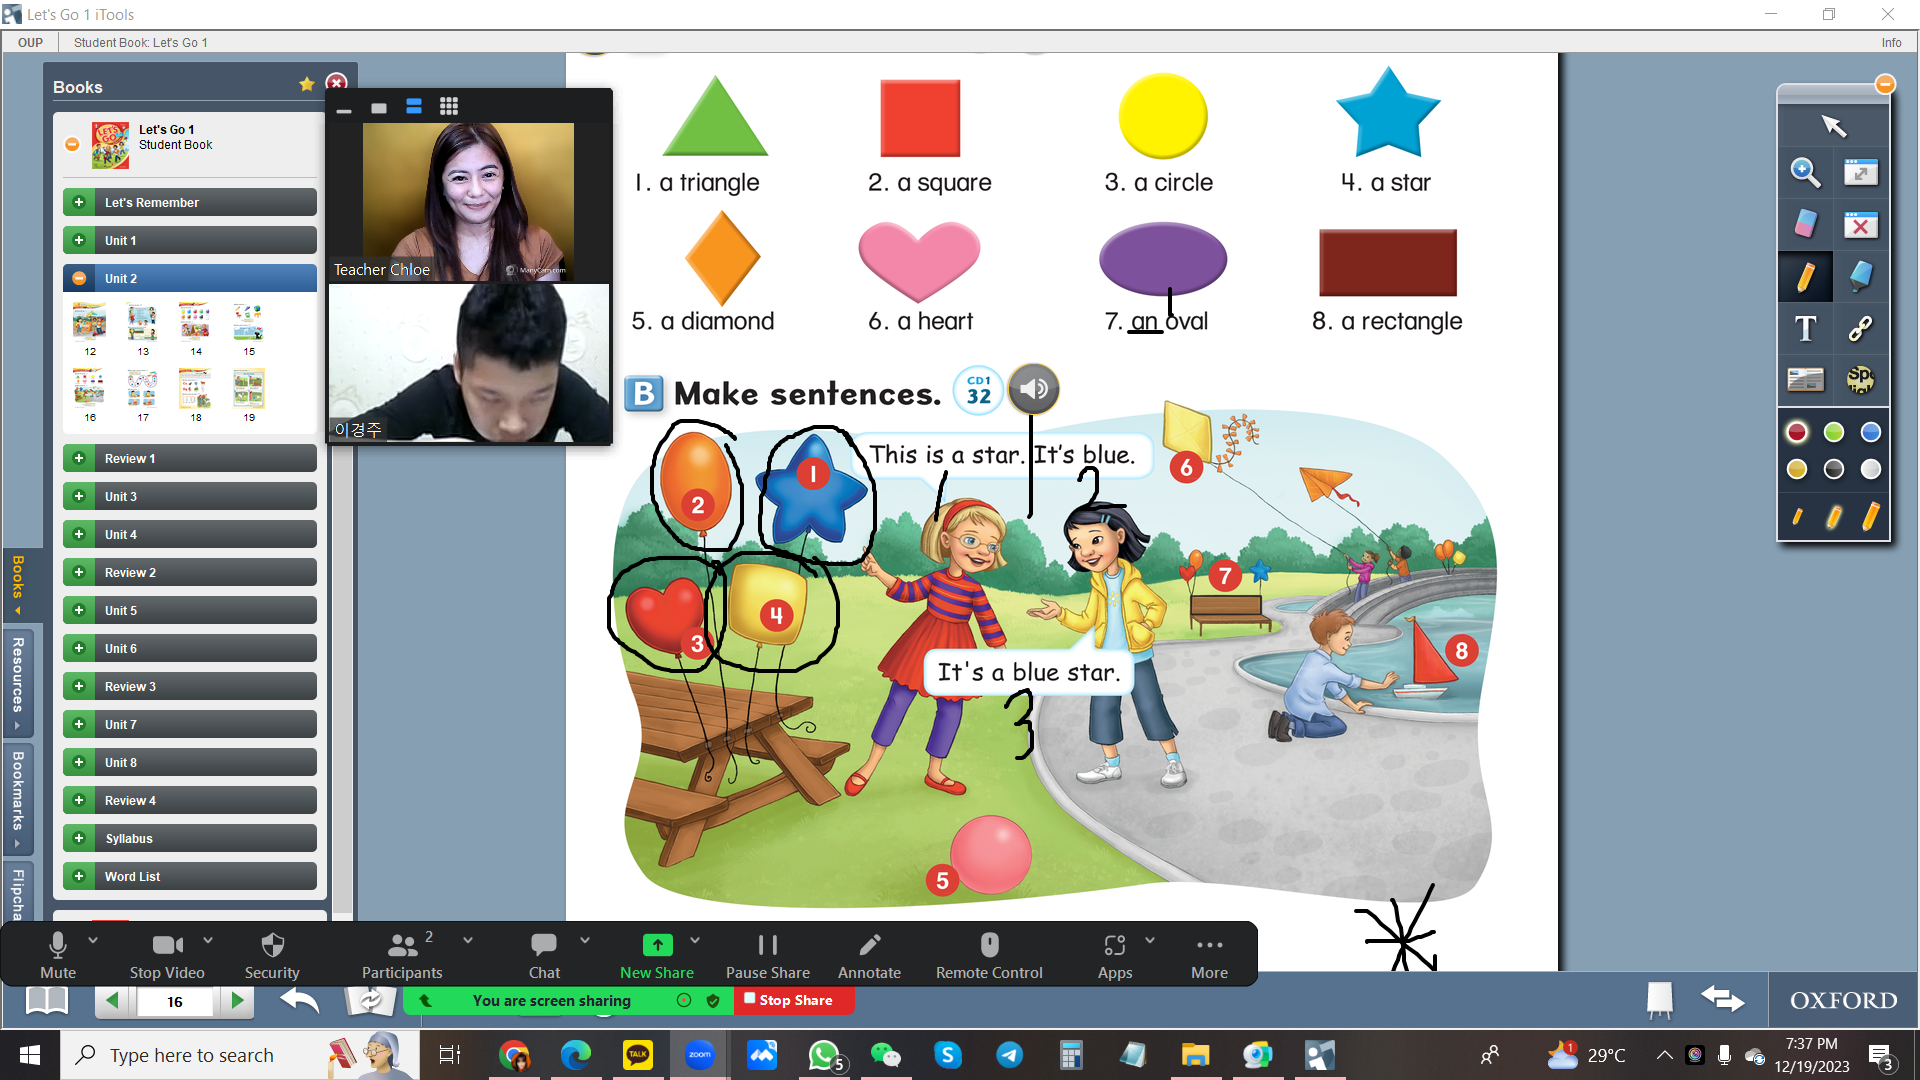Open Annotate in Zoom toolbar
The width and height of the screenshot is (1920, 1080).
869,956
